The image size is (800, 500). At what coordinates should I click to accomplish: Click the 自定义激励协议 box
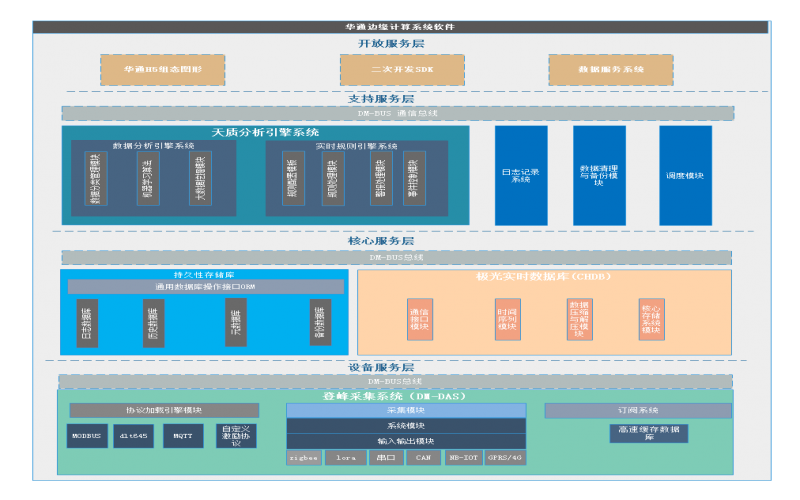tap(236, 436)
